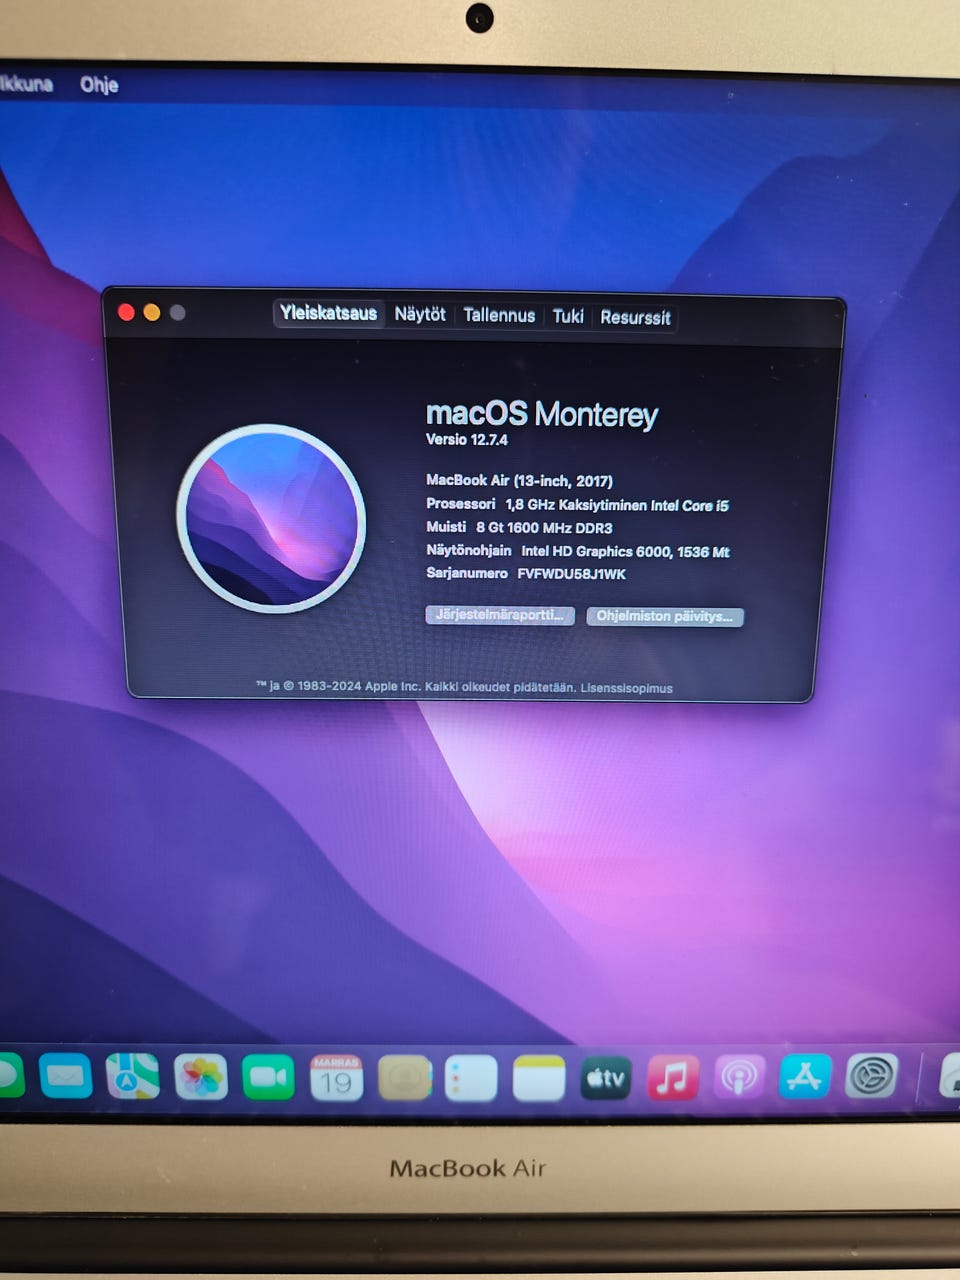Launch Reminders from the Dock
The height and width of the screenshot is (1280, 960).
[x=471, y=1078]
